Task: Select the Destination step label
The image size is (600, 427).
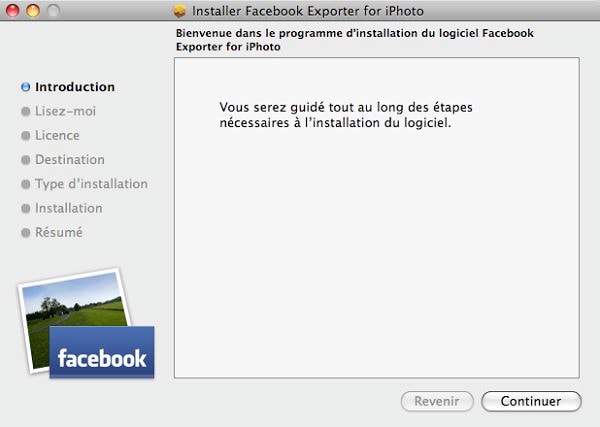Action: [x=70, y=160]
